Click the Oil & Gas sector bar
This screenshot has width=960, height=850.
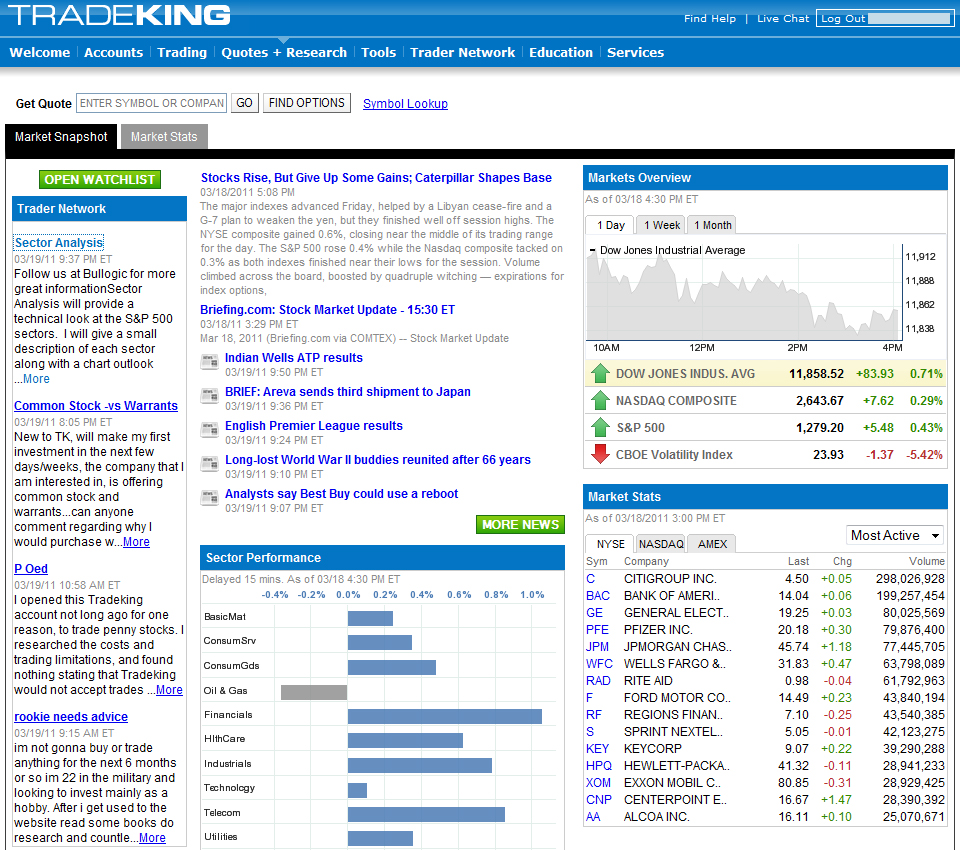(314, 692)
